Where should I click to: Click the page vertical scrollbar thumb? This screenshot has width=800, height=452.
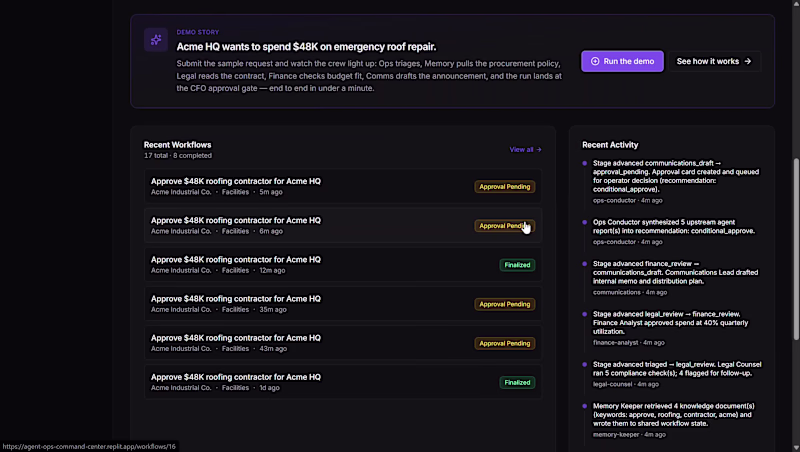[795, 249]
